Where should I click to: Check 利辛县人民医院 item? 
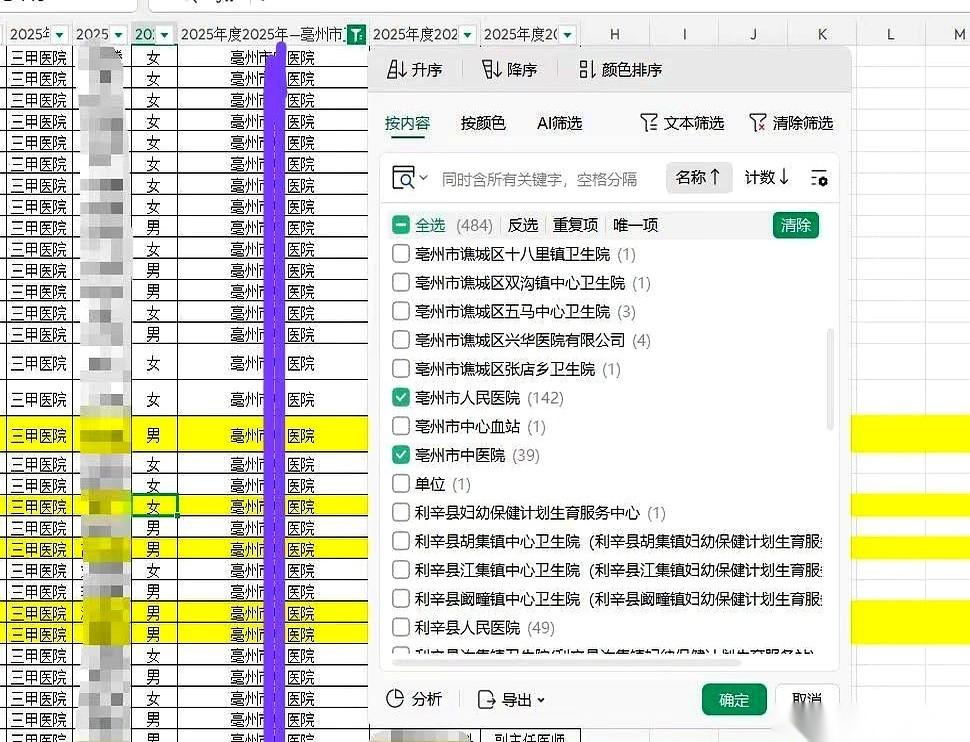(401, 628)
